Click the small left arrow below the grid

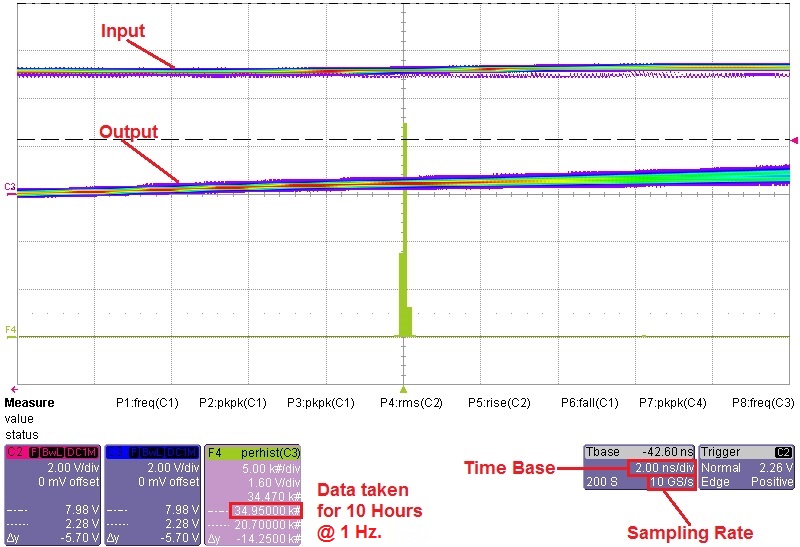coord(14,389)
